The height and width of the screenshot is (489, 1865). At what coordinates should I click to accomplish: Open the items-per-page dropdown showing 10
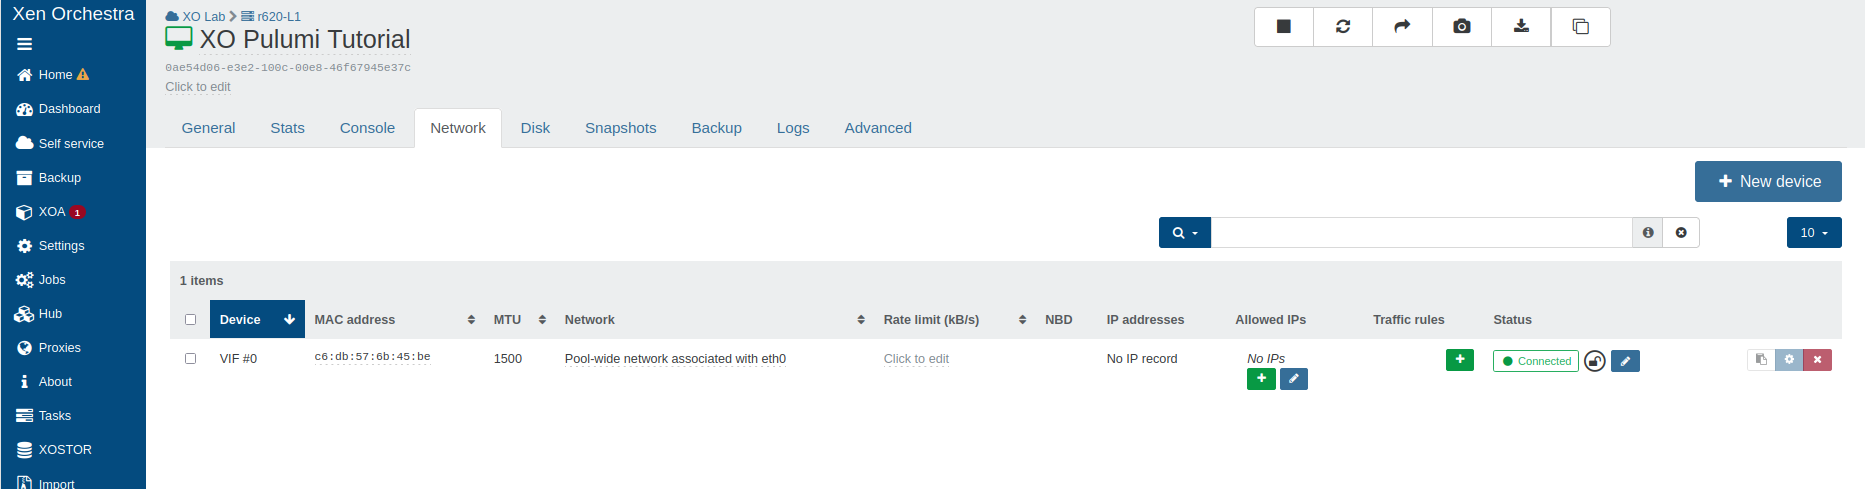point(1813,233)
